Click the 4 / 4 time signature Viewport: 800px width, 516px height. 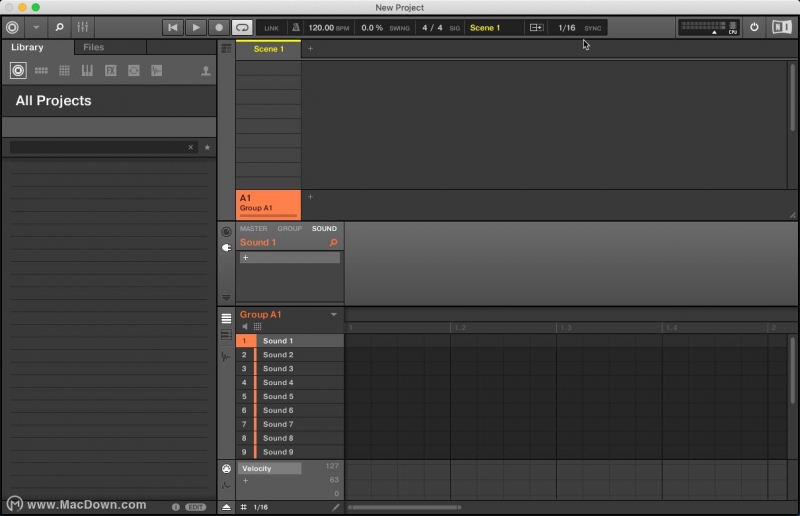(432, 28)
